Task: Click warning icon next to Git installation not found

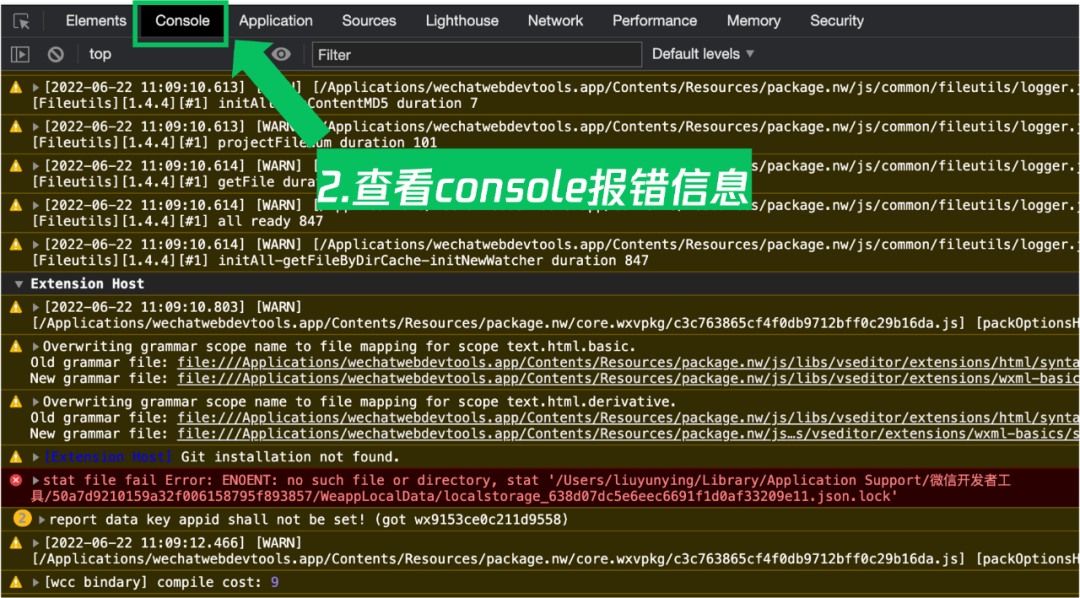Action: [x=15, y=457]
